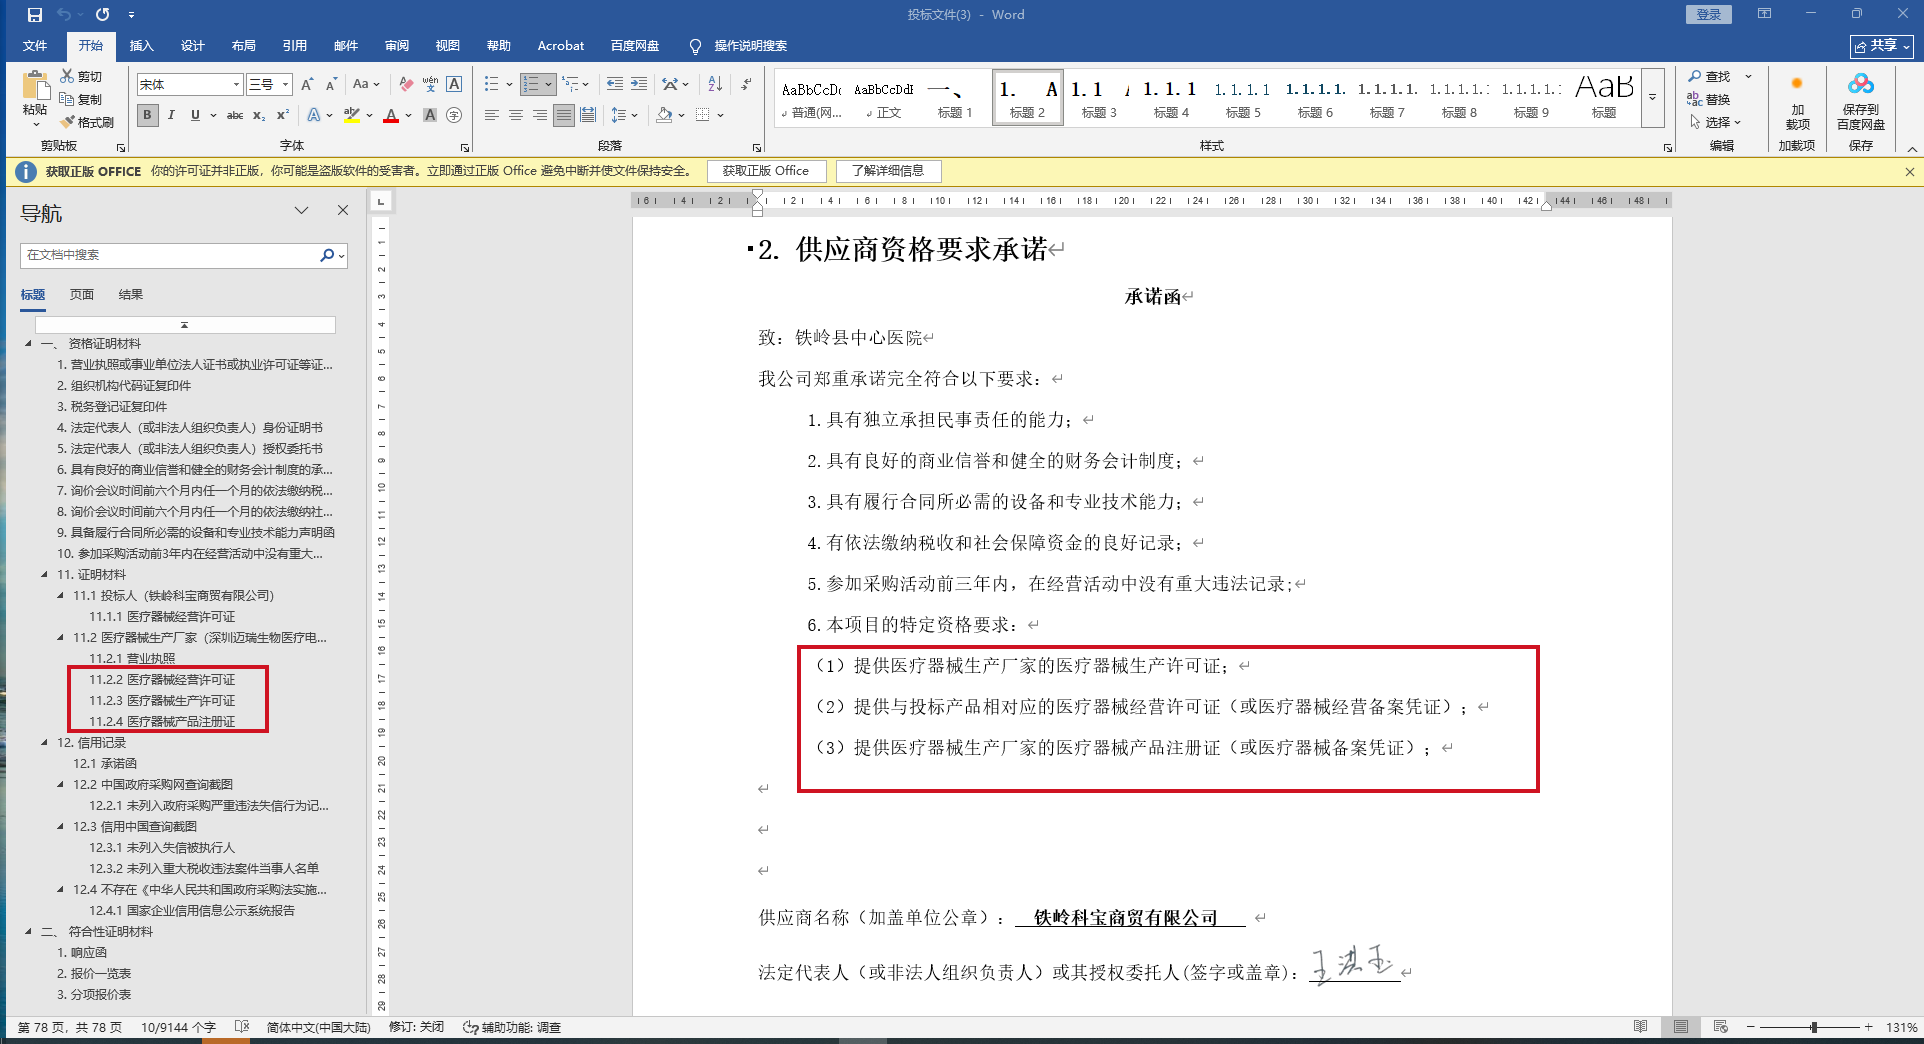This screenshot has height=1044, width=1924.
Task: Align paragraph text to the left
Action: [x=492, y=115]
